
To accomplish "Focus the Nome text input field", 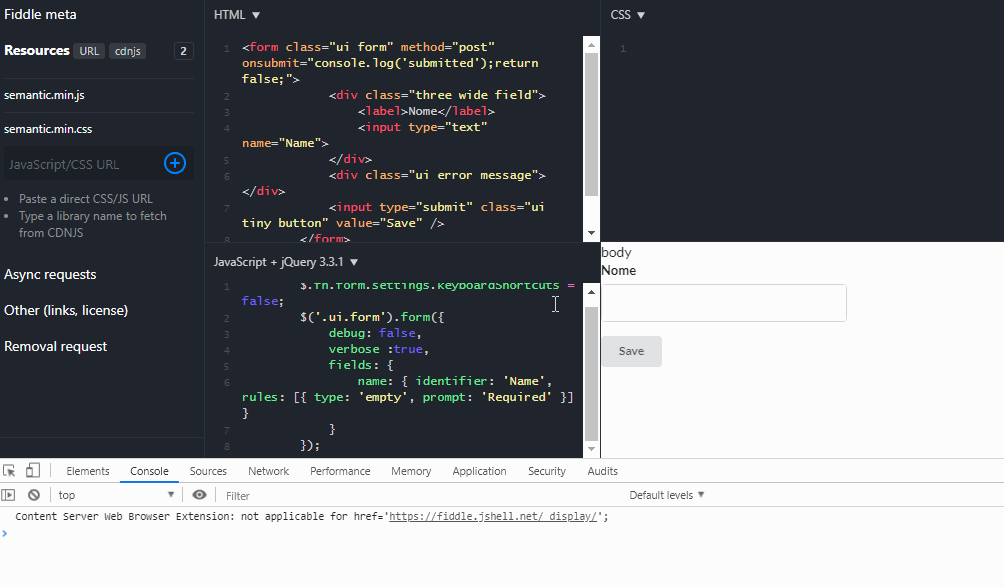I will click(722, 302).
